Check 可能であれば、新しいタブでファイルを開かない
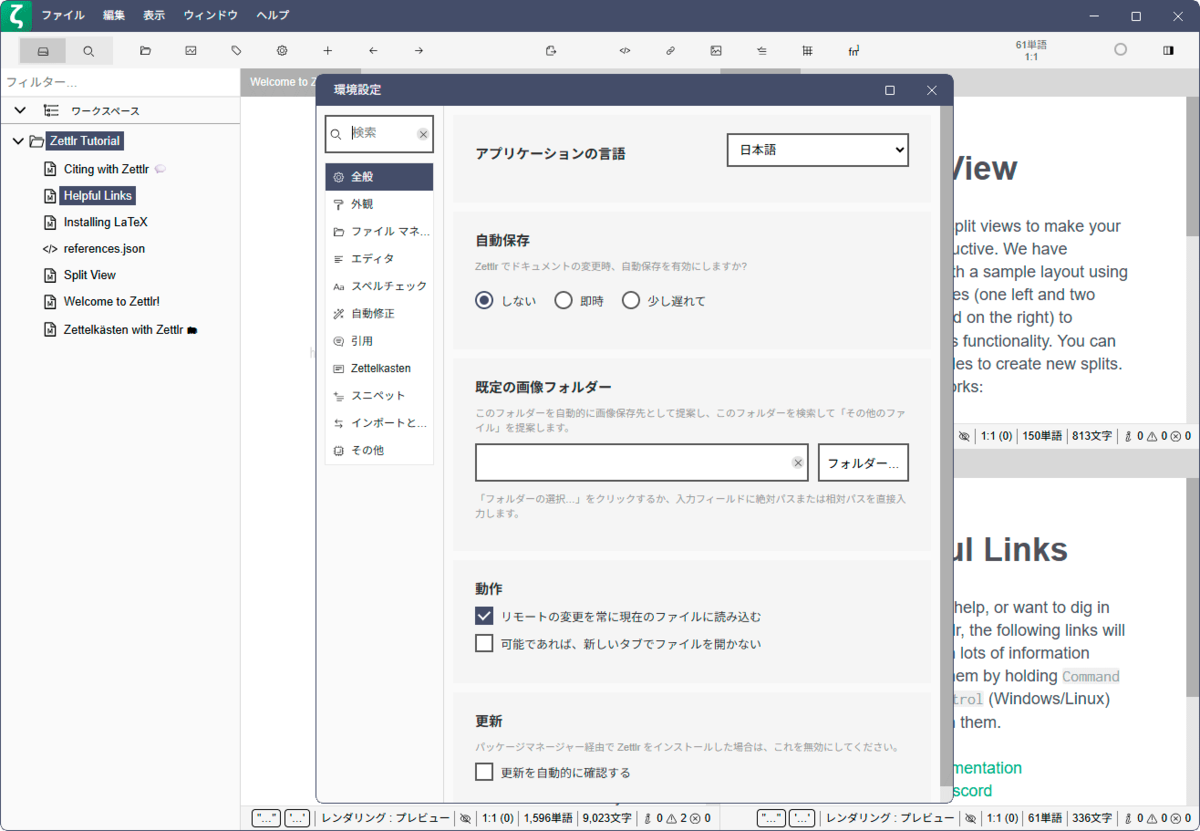 click(484, 643)
